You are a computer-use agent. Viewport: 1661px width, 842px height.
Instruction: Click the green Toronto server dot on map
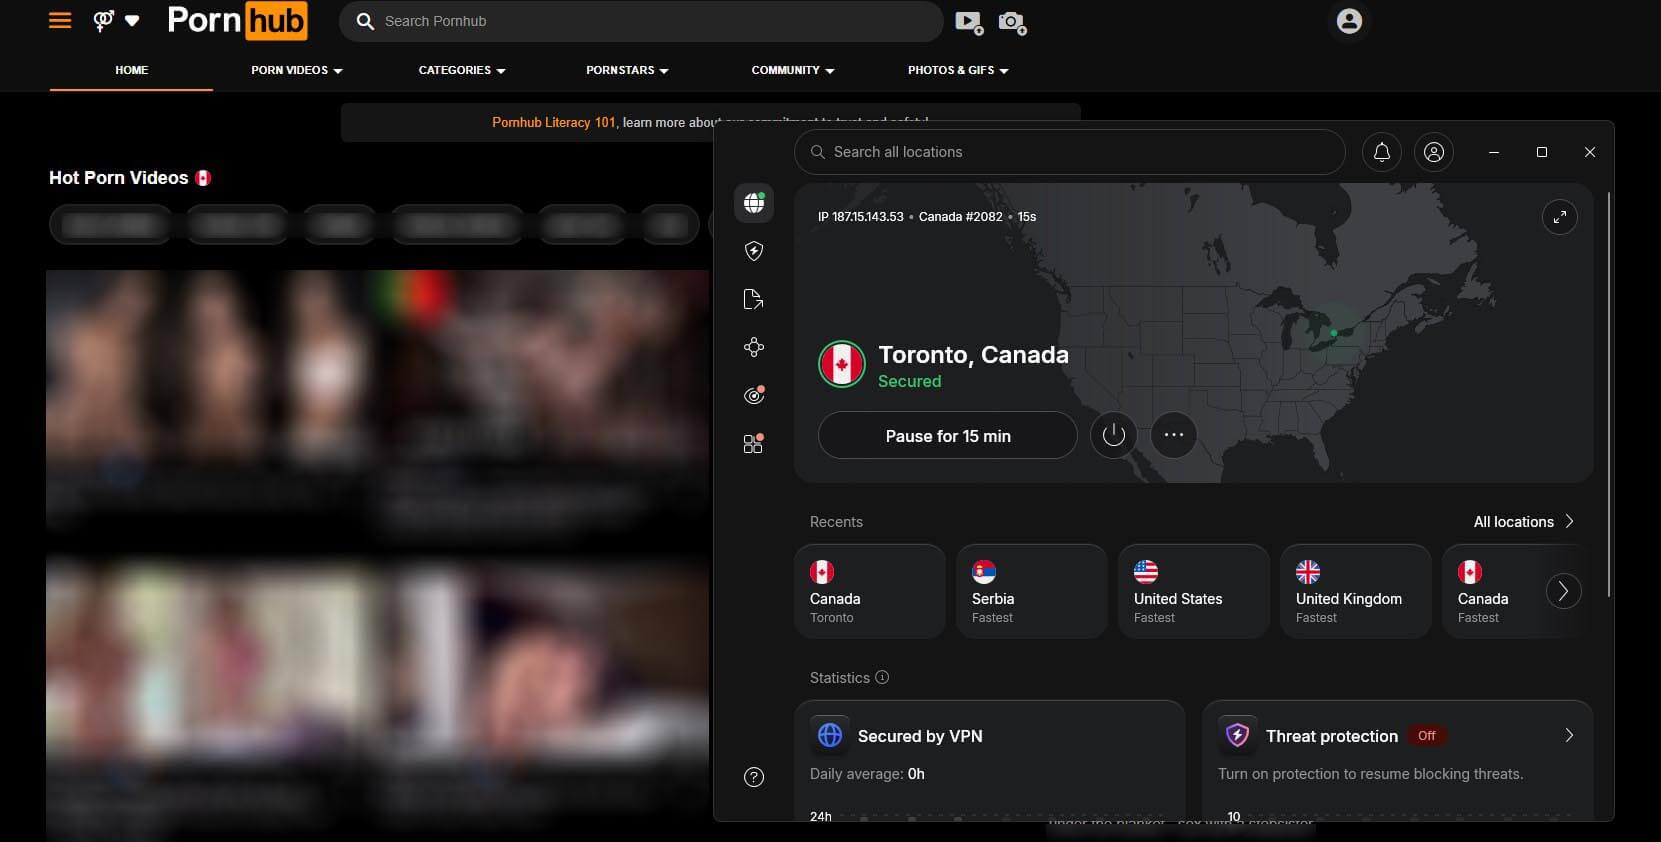click(1334, 333)
